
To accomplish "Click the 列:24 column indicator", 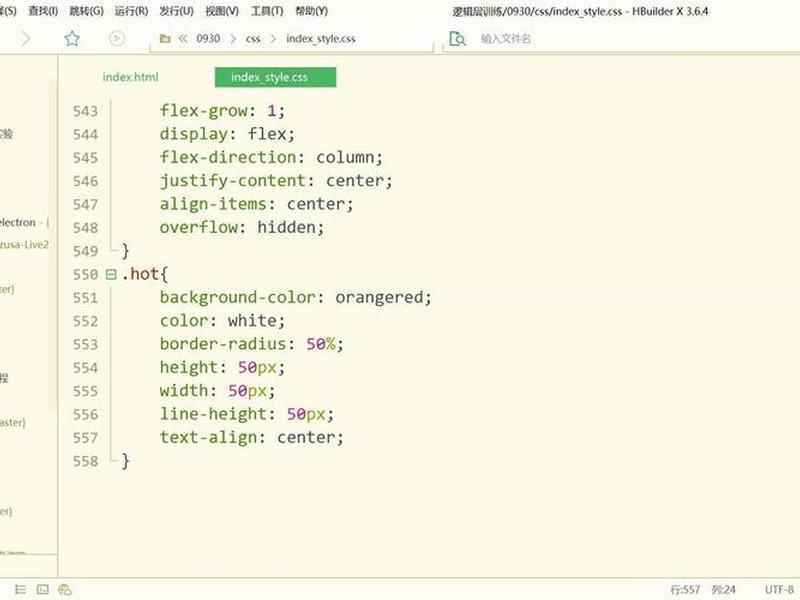I will [x=723, y=590].
